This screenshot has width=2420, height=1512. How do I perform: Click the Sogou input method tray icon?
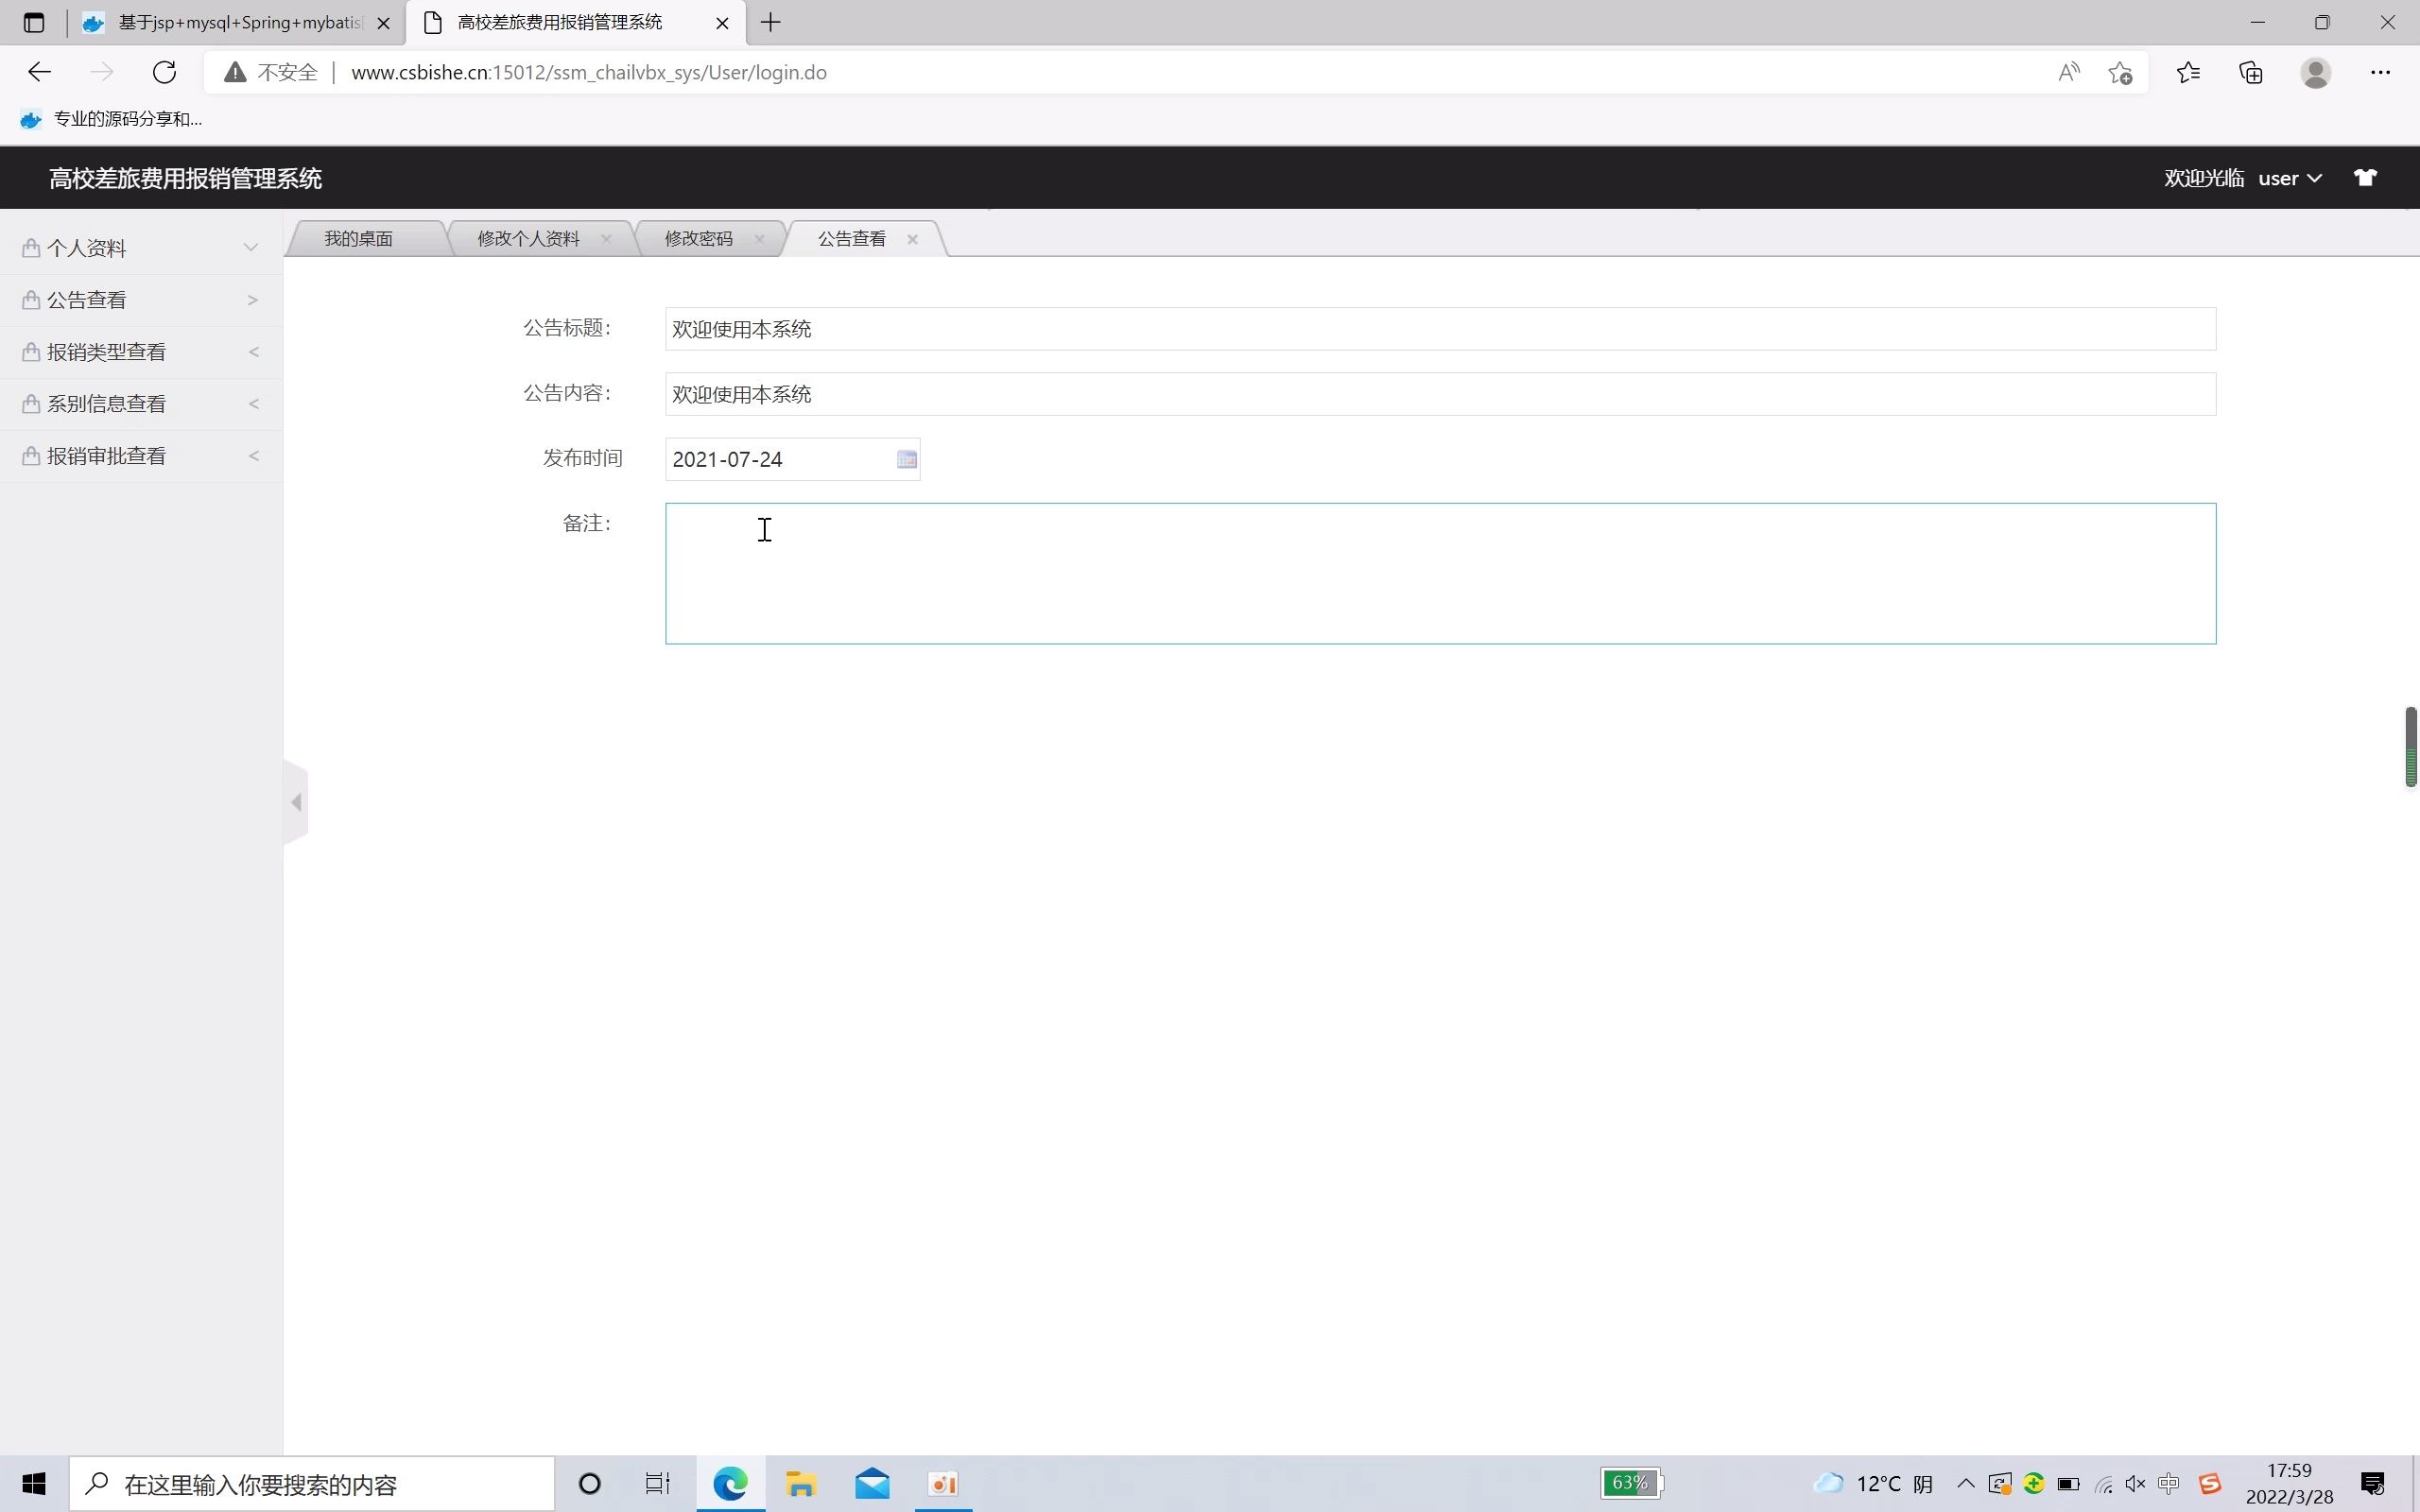pos(2209,1483)
